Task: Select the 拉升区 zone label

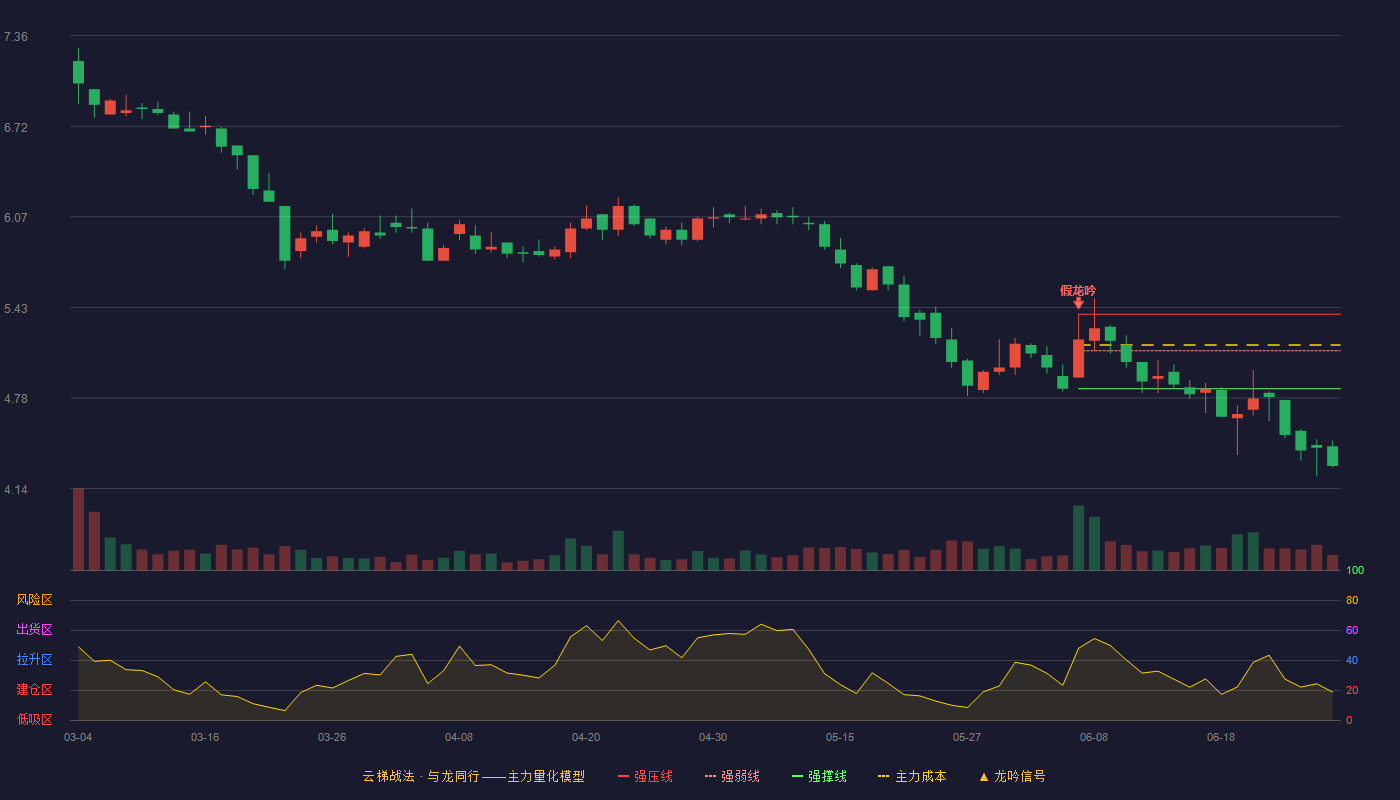Action: point(34,660)
